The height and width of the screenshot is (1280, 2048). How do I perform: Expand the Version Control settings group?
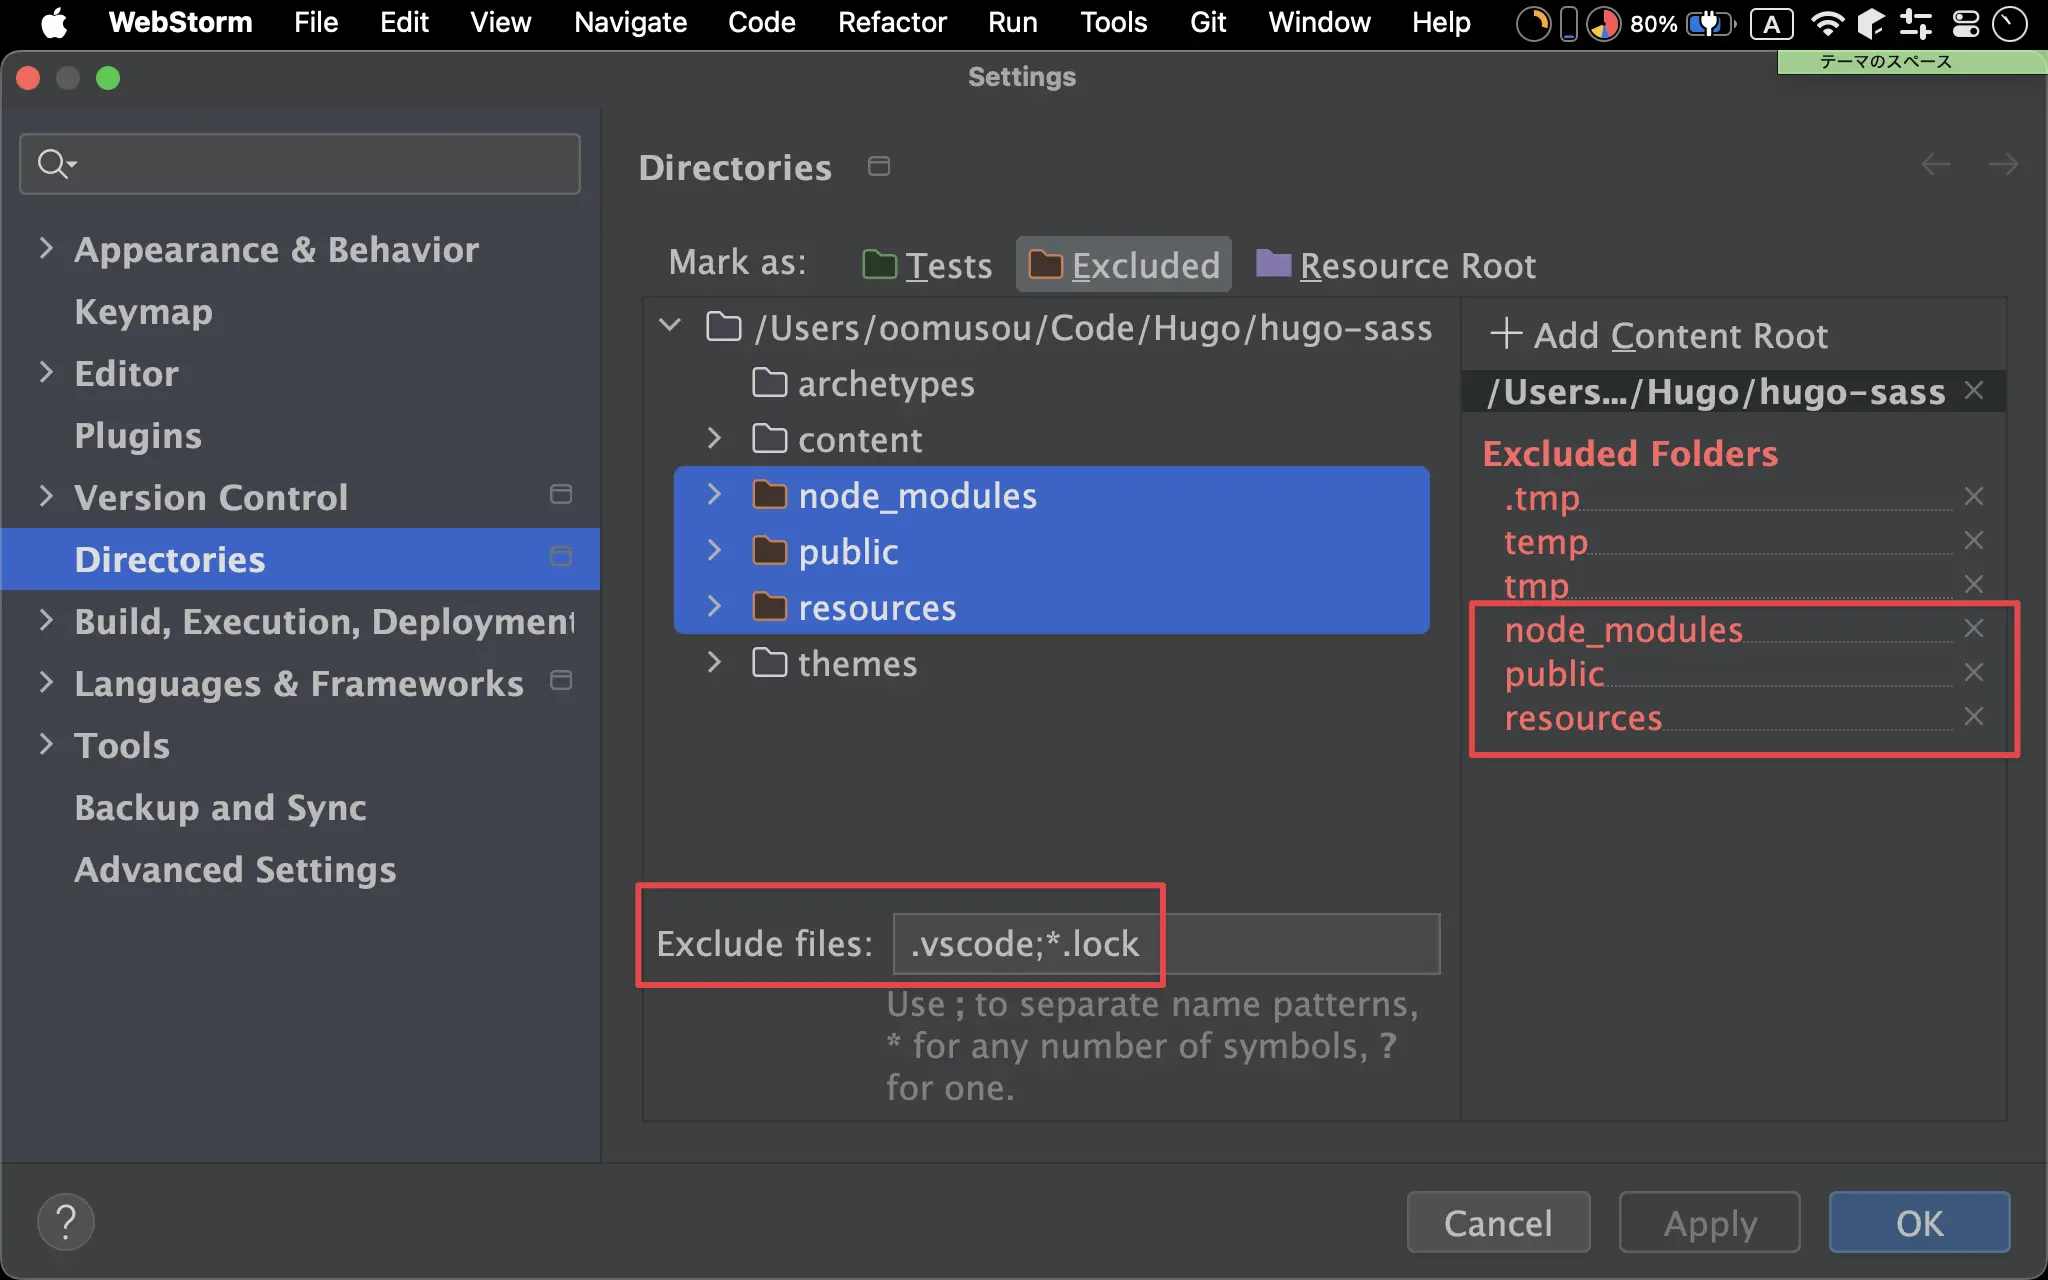[46, 497]
